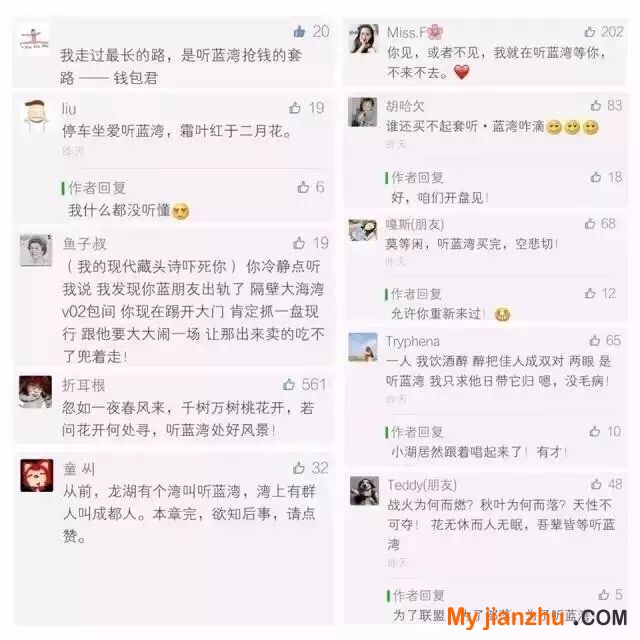The height and width of the screenshot is (640, 640).
Task: Like 嘎斯(朋友) comment with 68 likes
Action: 590,223
